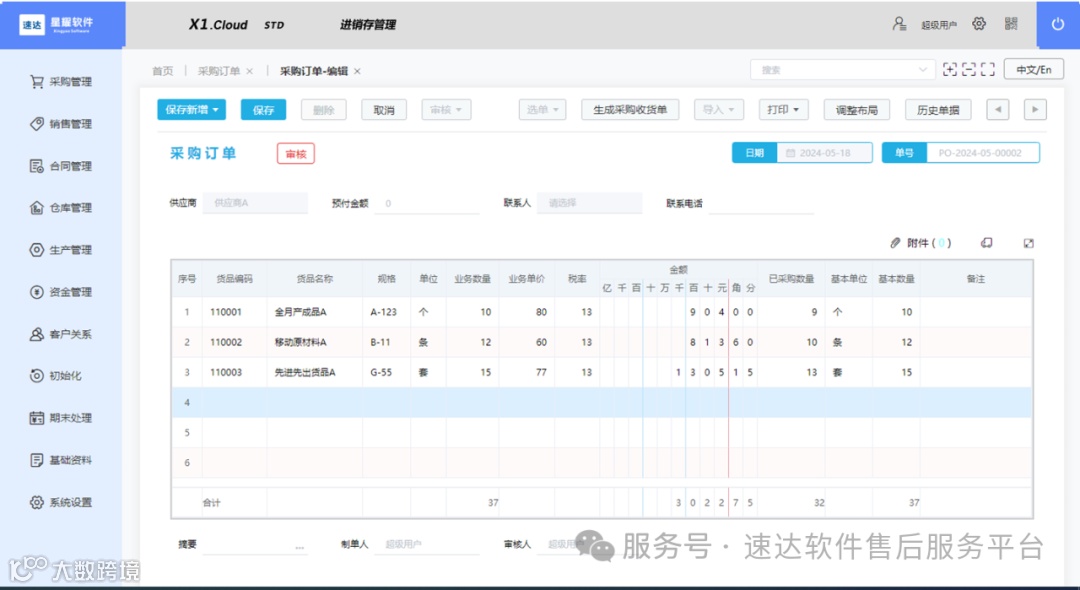Viewport: 1080px width, 590px height.
Task: Click the red 审核 status stamp
Action: pyautogui.click(x=295, y=154)
